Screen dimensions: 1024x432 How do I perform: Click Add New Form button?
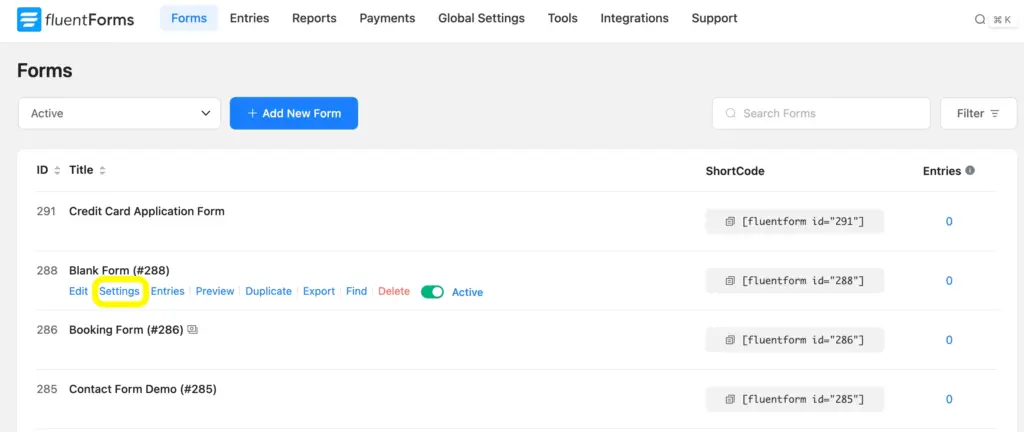click(294, 114)
